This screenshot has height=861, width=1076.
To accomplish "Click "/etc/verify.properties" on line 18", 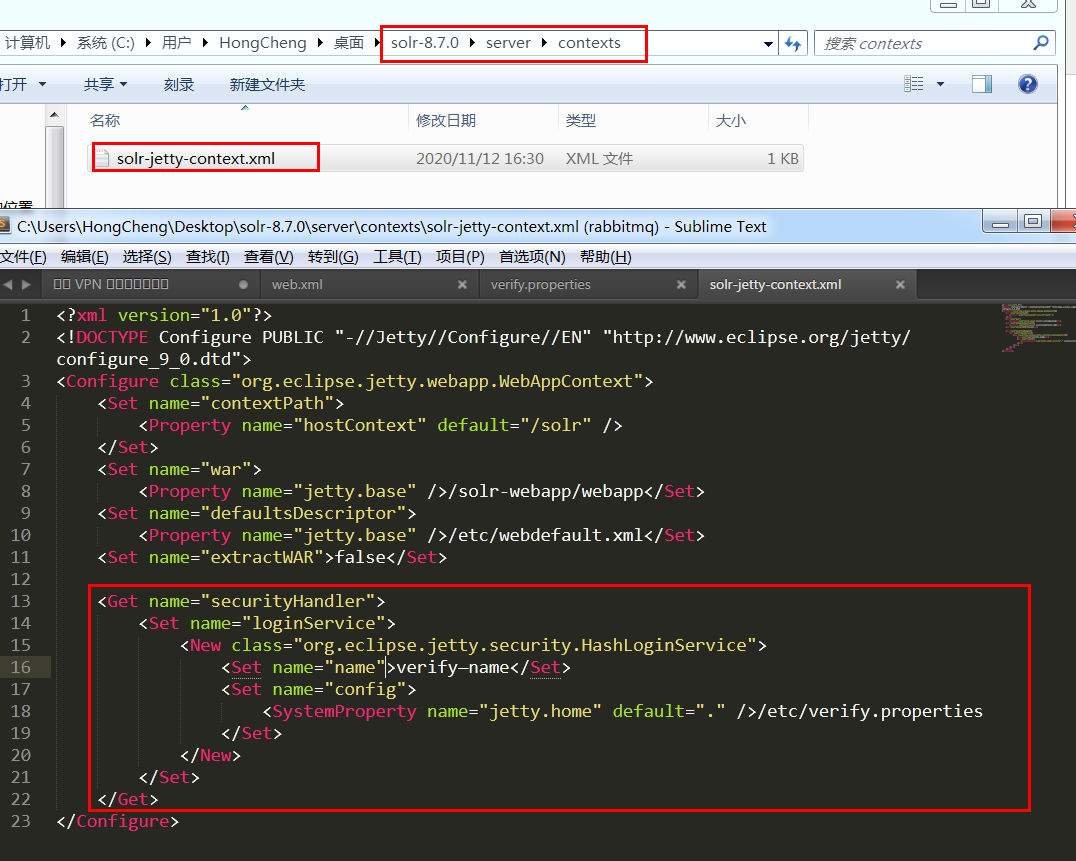I will pos(875,711).
